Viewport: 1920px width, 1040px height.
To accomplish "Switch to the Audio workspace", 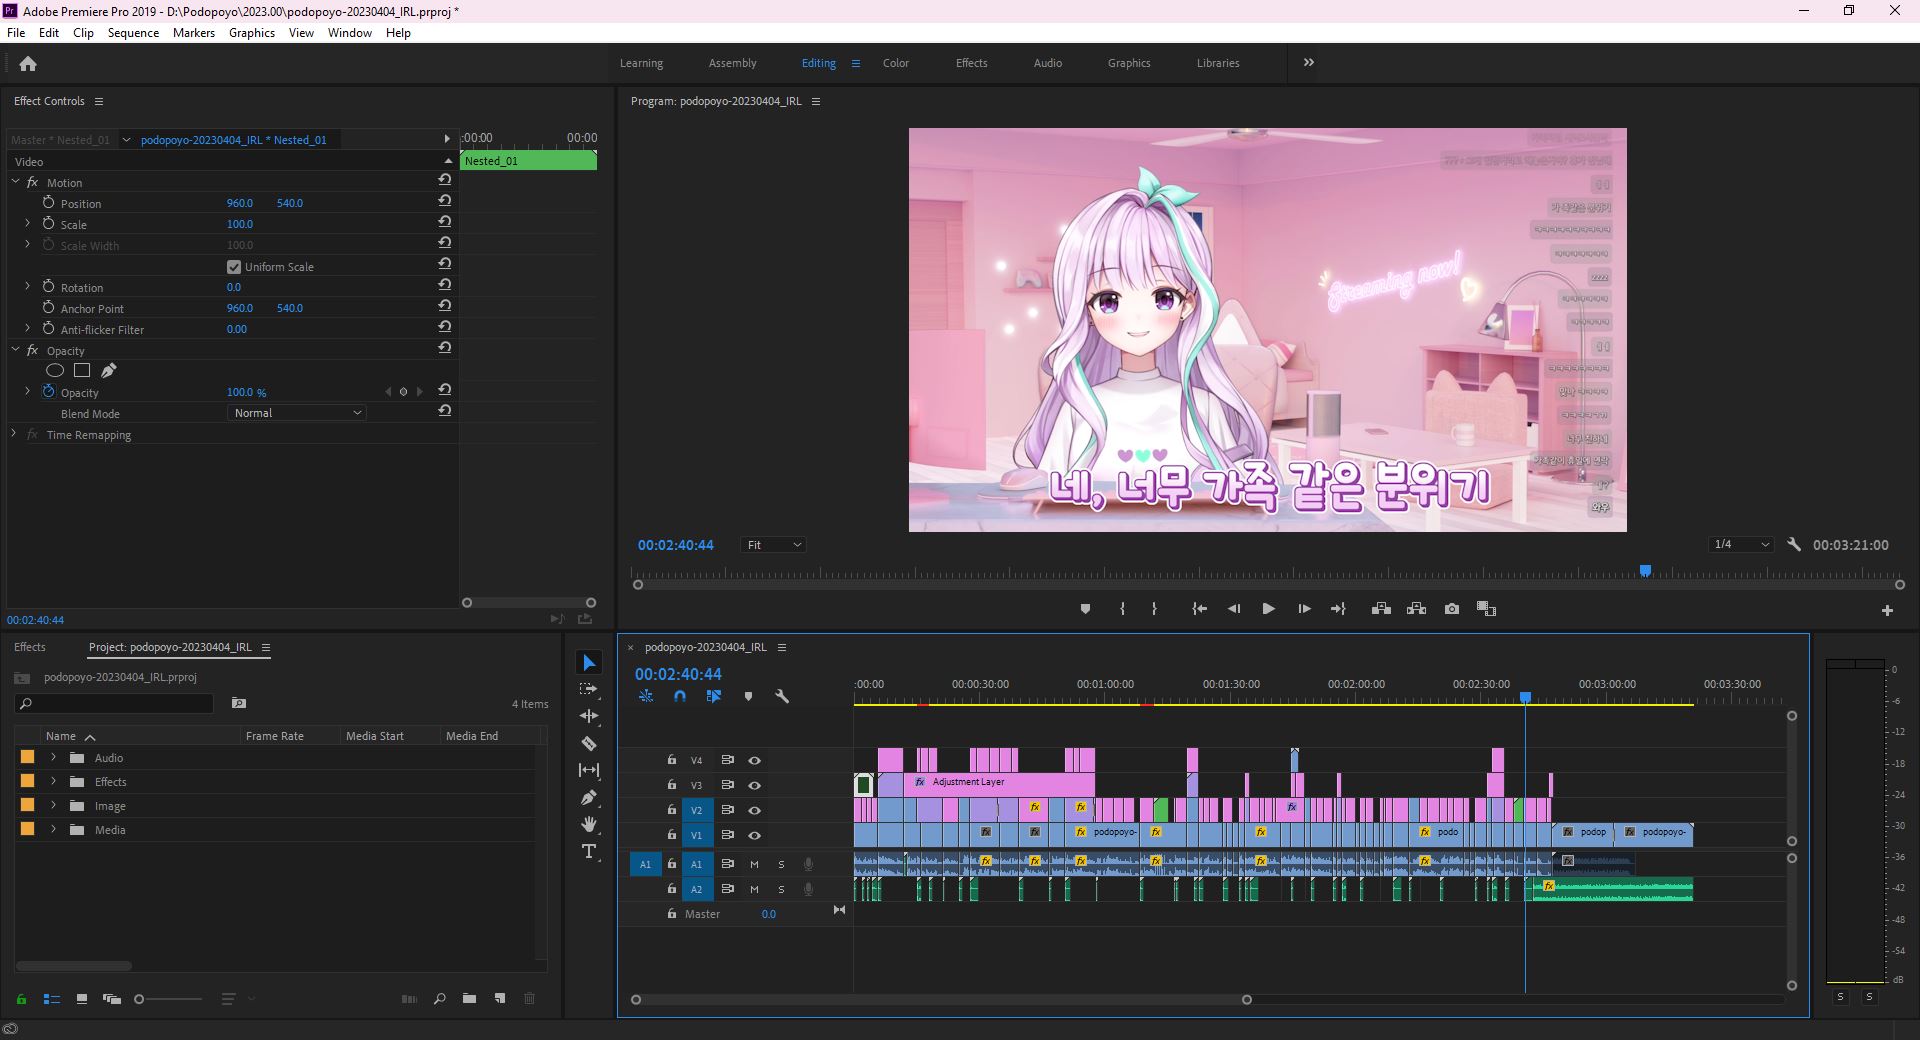I will click(1047, 63).
